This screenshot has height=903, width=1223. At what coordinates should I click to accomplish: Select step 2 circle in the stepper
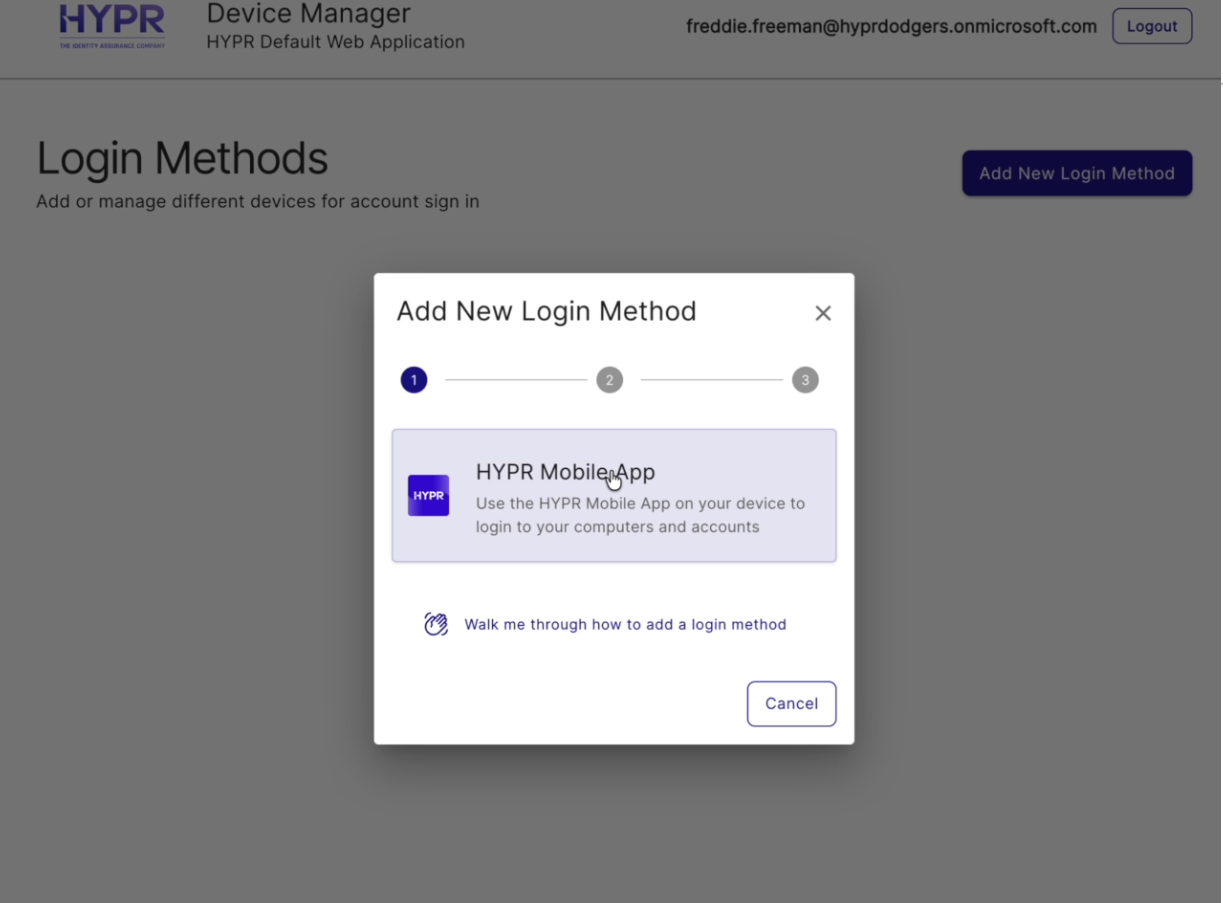click(x=609, y=380)
